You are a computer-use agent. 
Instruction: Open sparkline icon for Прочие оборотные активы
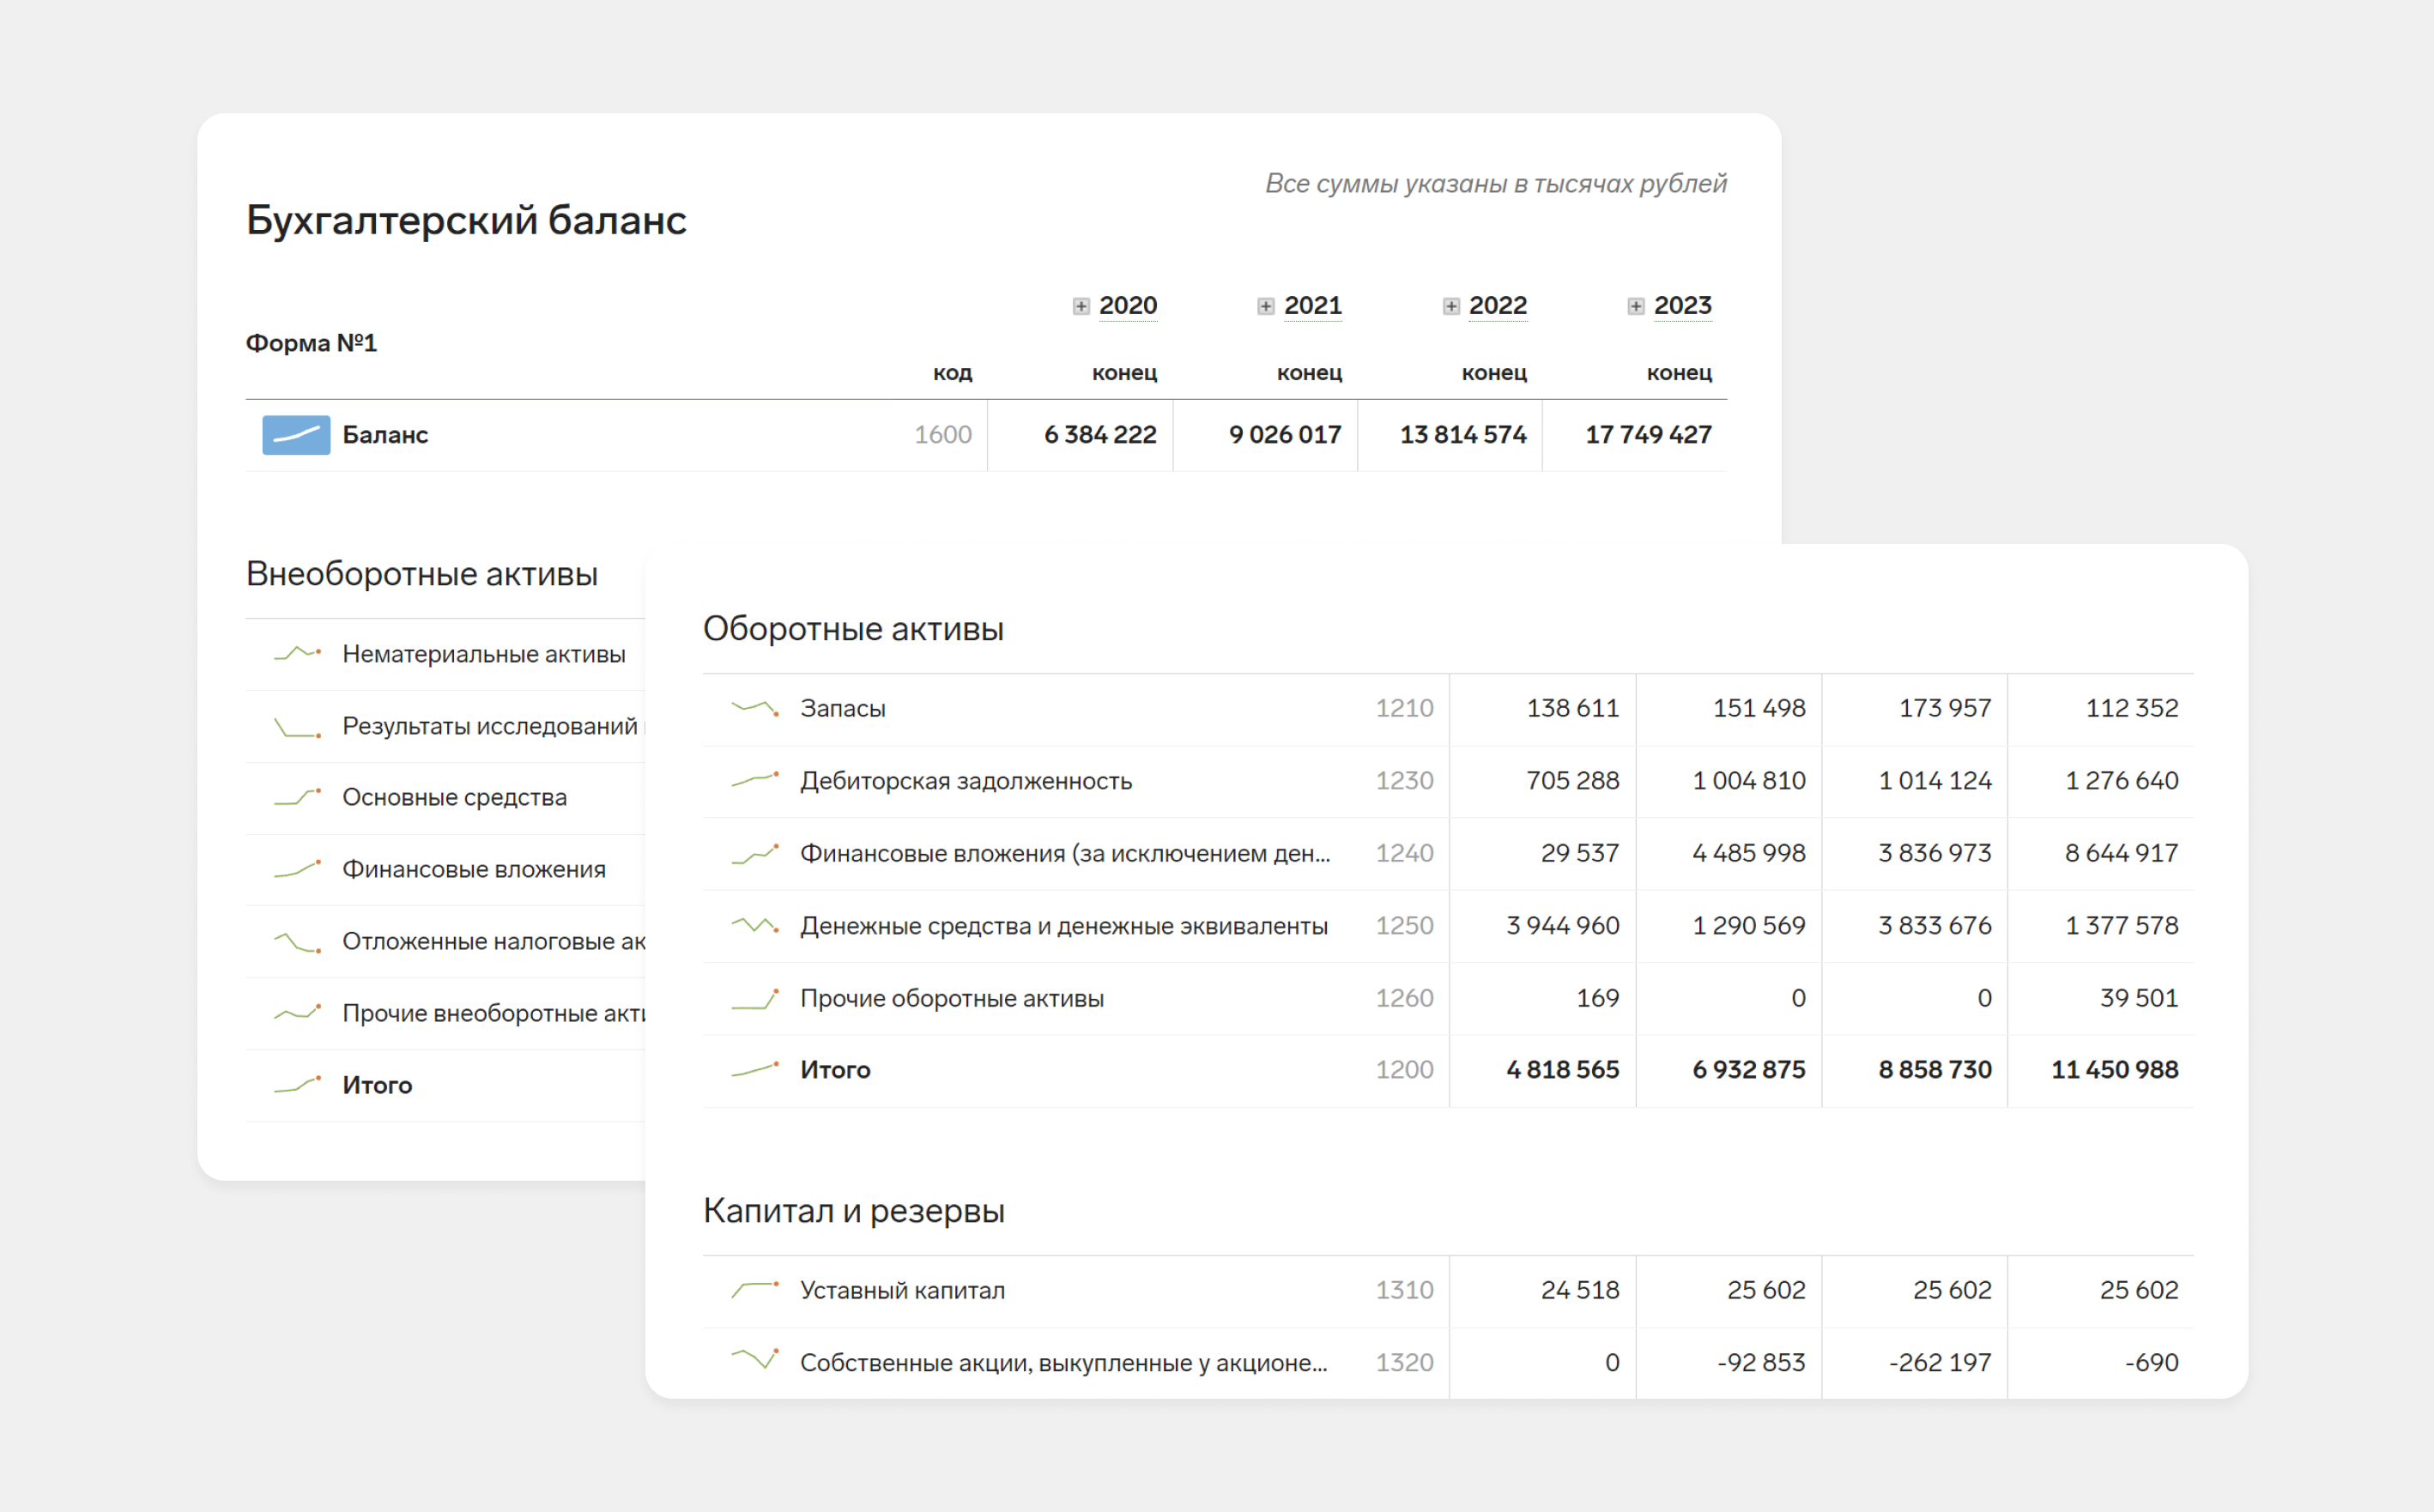tap(755, 998)
